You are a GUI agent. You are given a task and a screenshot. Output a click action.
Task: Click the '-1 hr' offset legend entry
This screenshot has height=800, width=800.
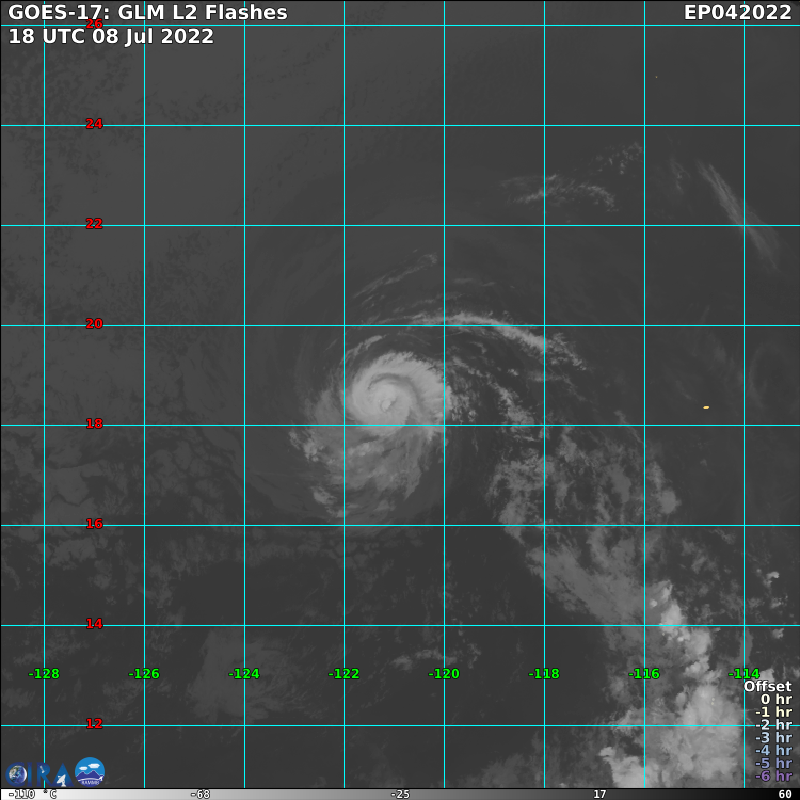(774, 712)
